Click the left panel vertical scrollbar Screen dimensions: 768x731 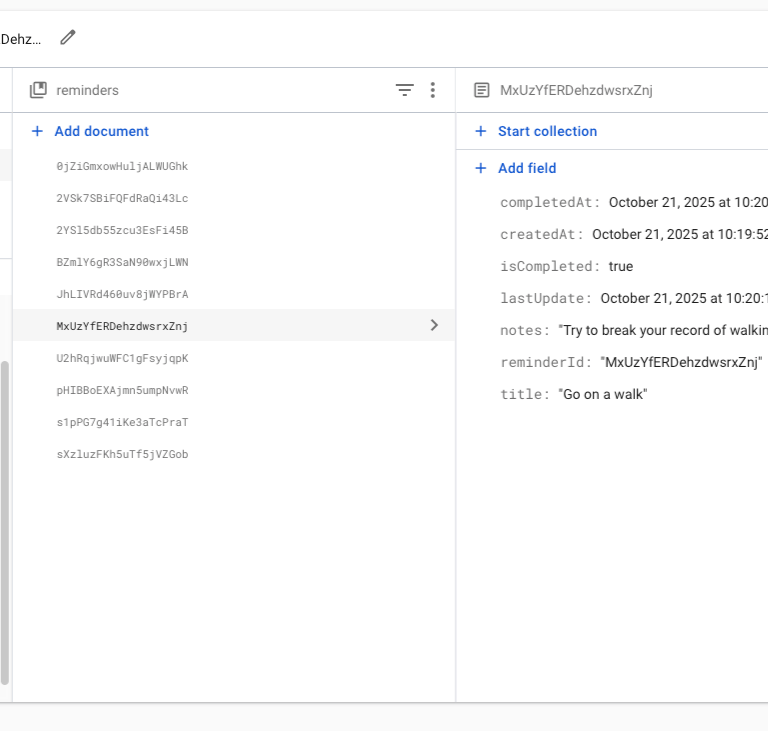[5, 520]
